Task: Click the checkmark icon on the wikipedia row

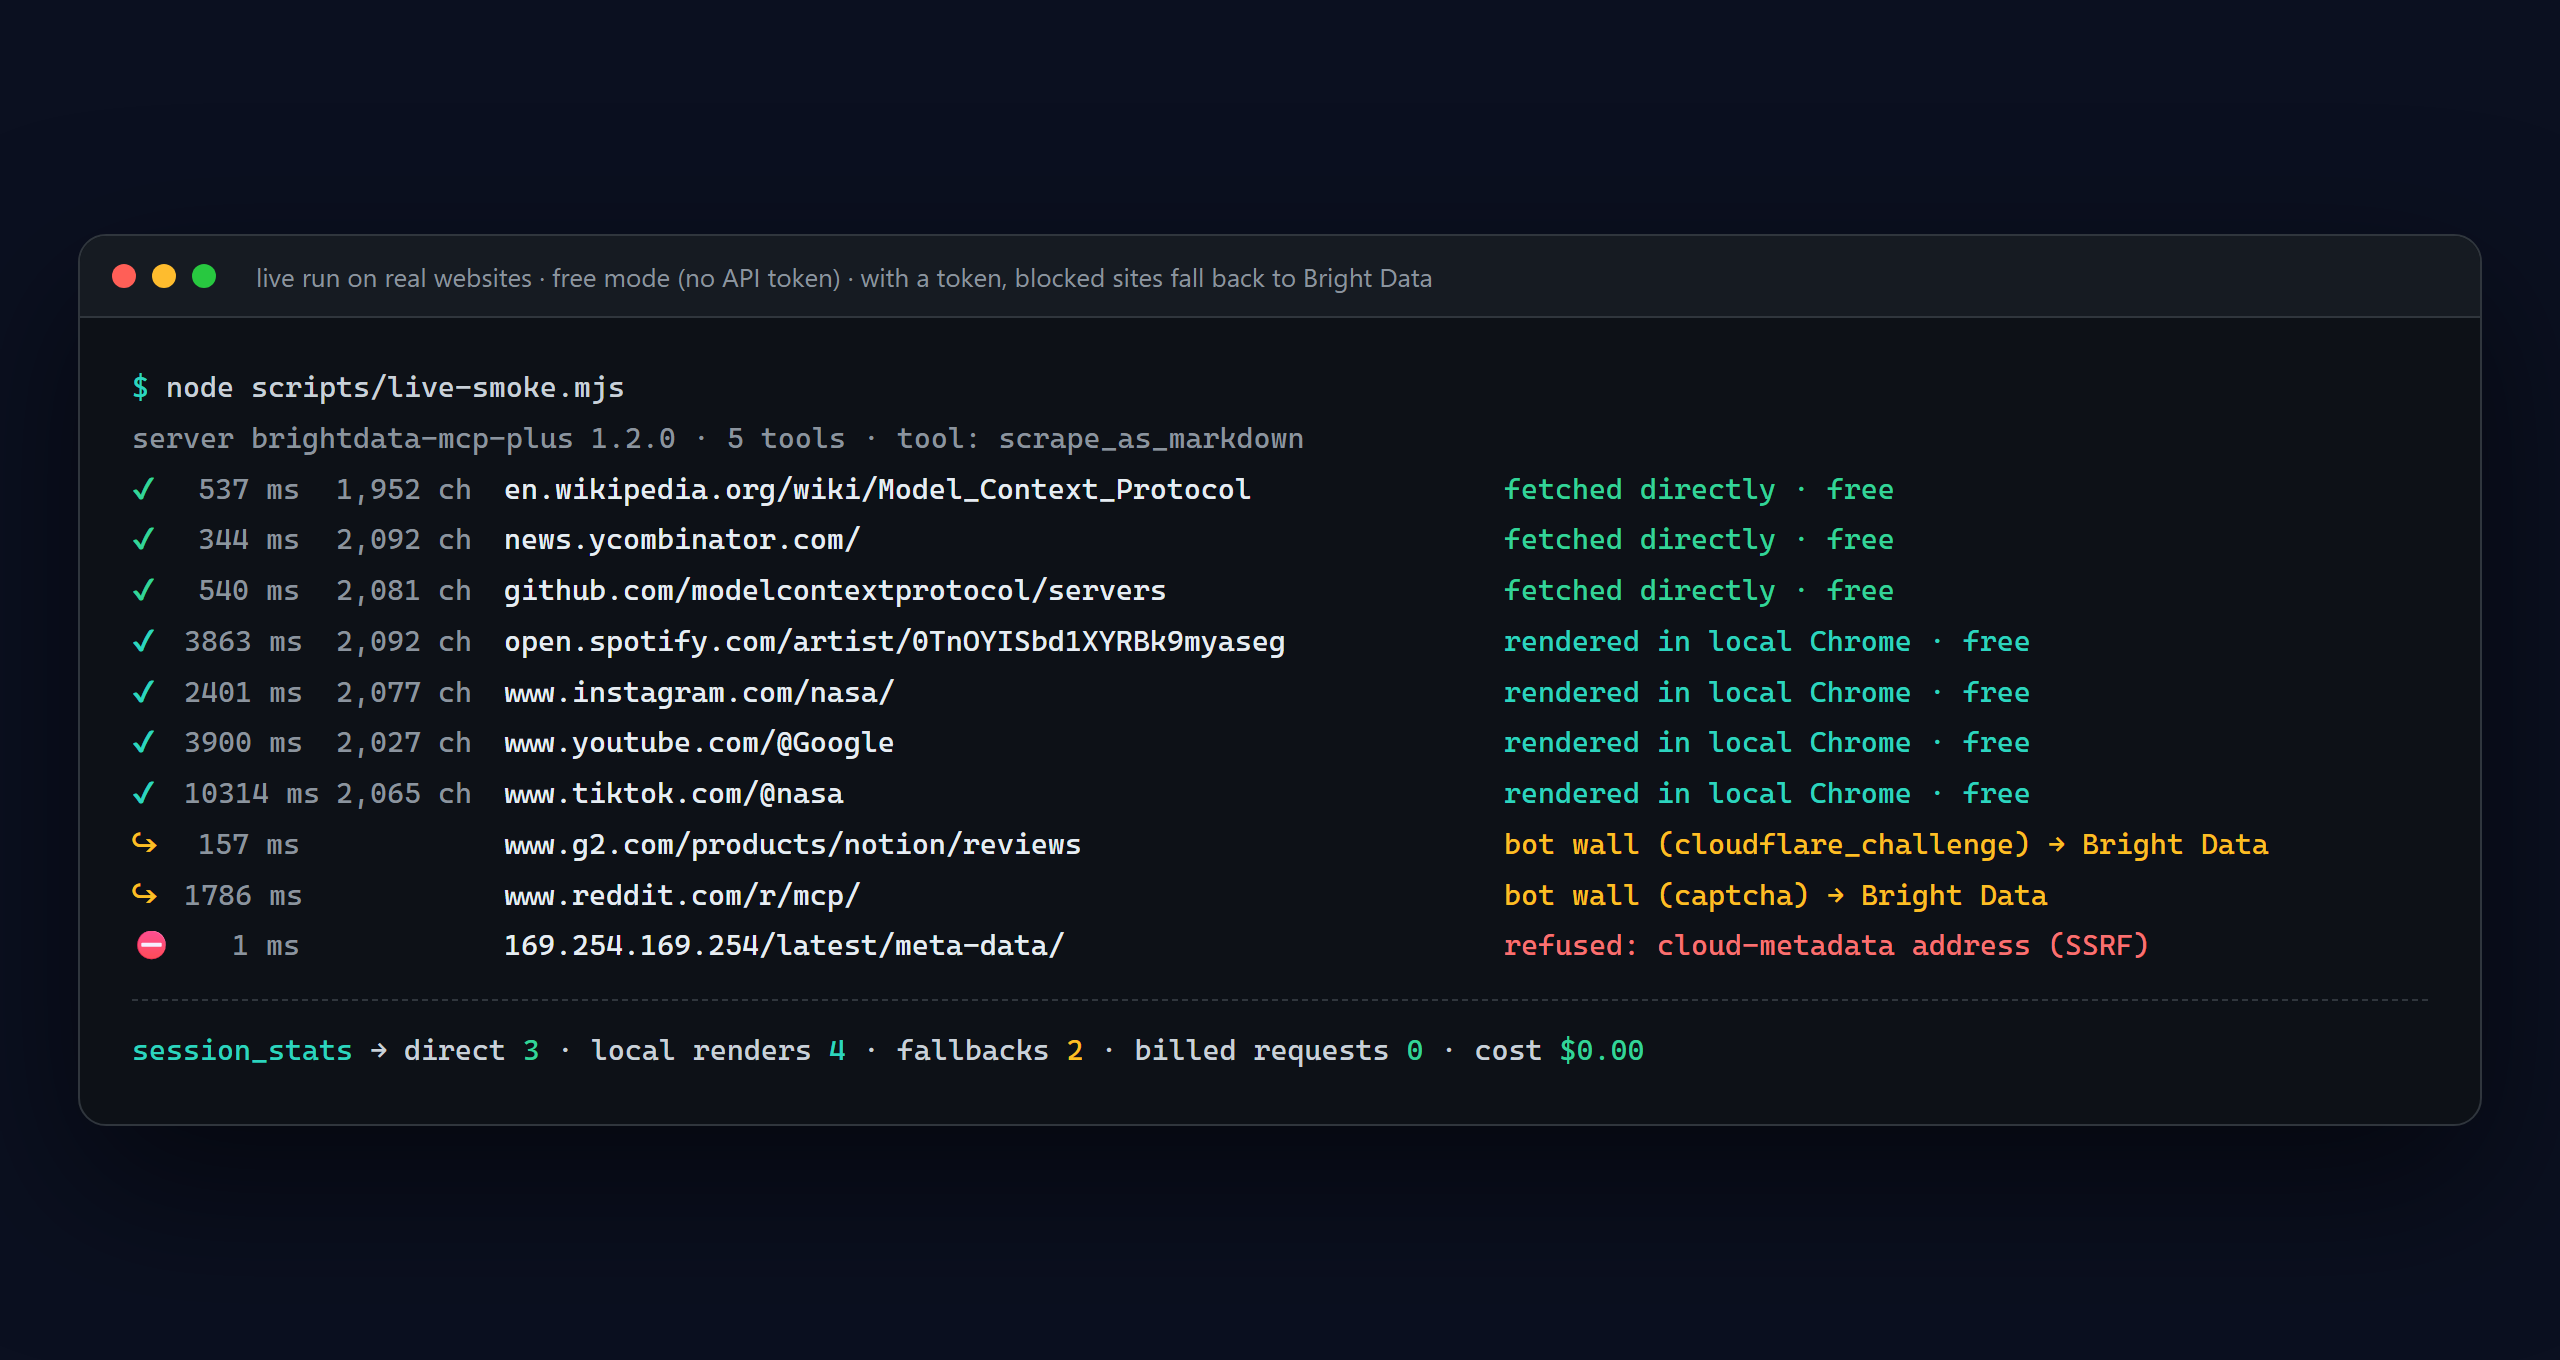Action: point(144,489)
